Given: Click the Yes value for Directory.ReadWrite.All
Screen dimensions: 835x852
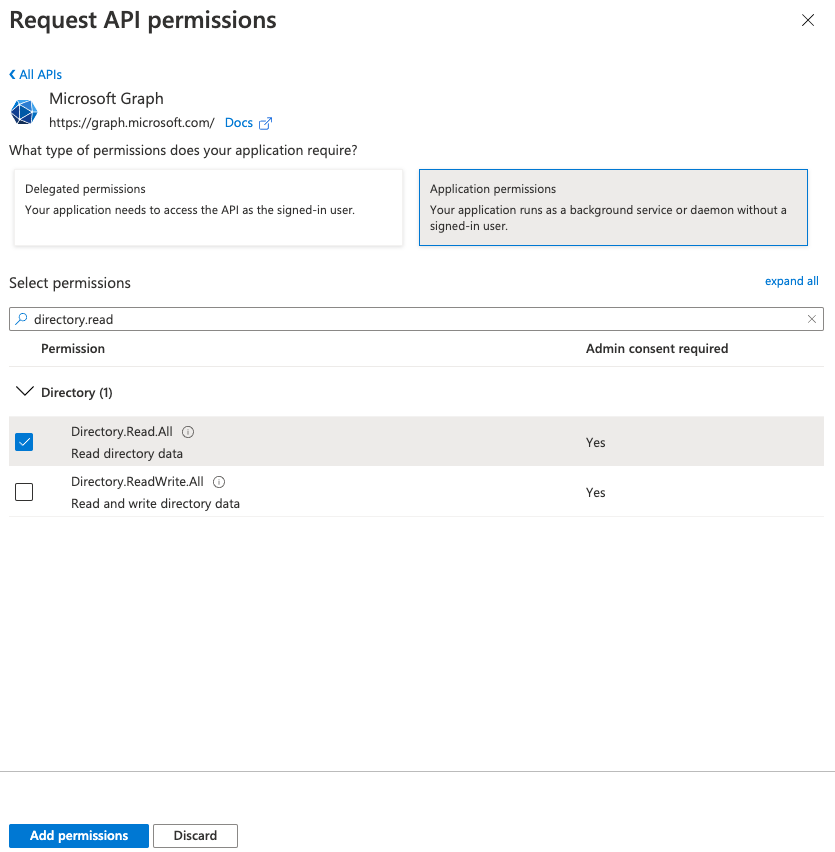Looking at the screenshot, I should pyautogui.click(x=595, y=492).
